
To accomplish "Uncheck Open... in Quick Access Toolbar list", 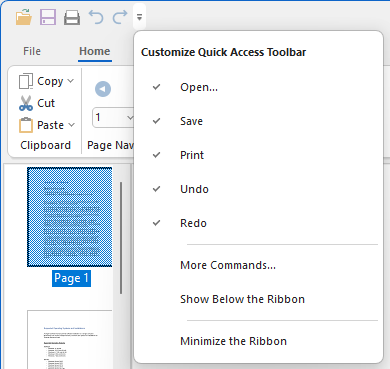I will (258, 87).
